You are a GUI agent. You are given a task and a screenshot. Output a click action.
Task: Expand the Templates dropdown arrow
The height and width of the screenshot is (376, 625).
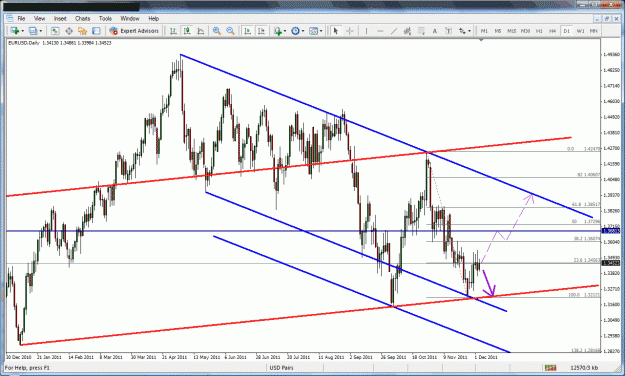[x=321, y=31]
